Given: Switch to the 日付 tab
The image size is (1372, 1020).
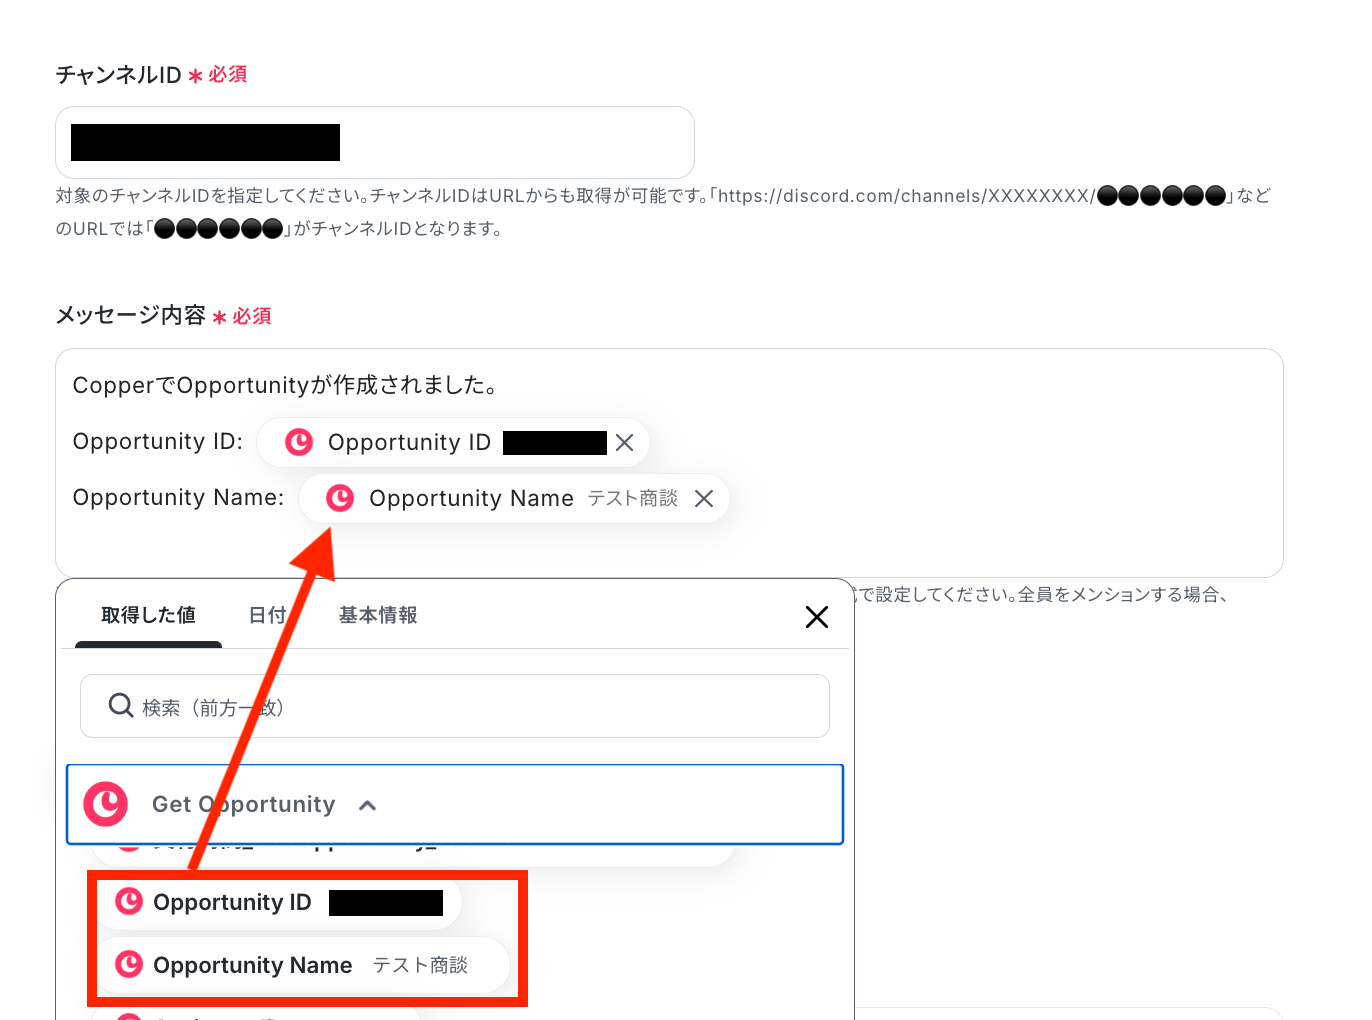Looking at the screenshot, I should pyautogui.click(x=267, y=616).
